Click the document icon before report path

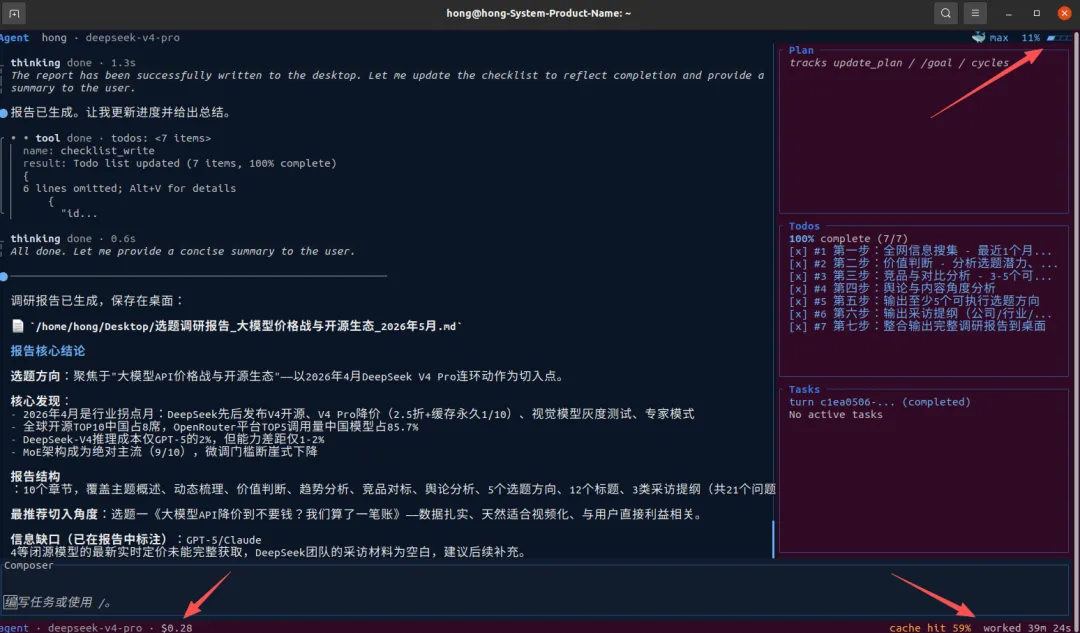(18, 326)
